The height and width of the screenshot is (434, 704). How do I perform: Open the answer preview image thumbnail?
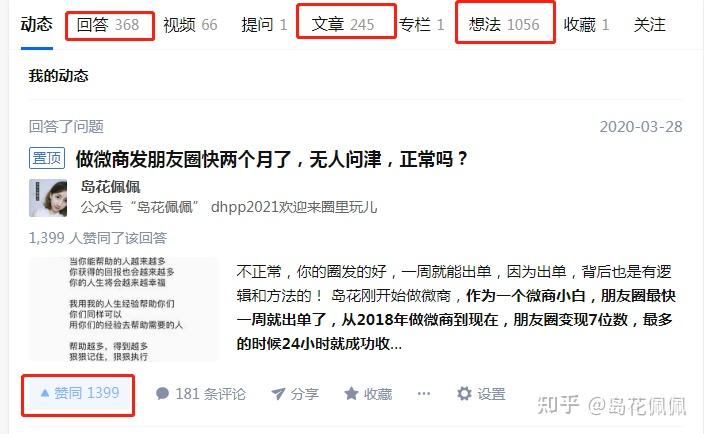124,309
